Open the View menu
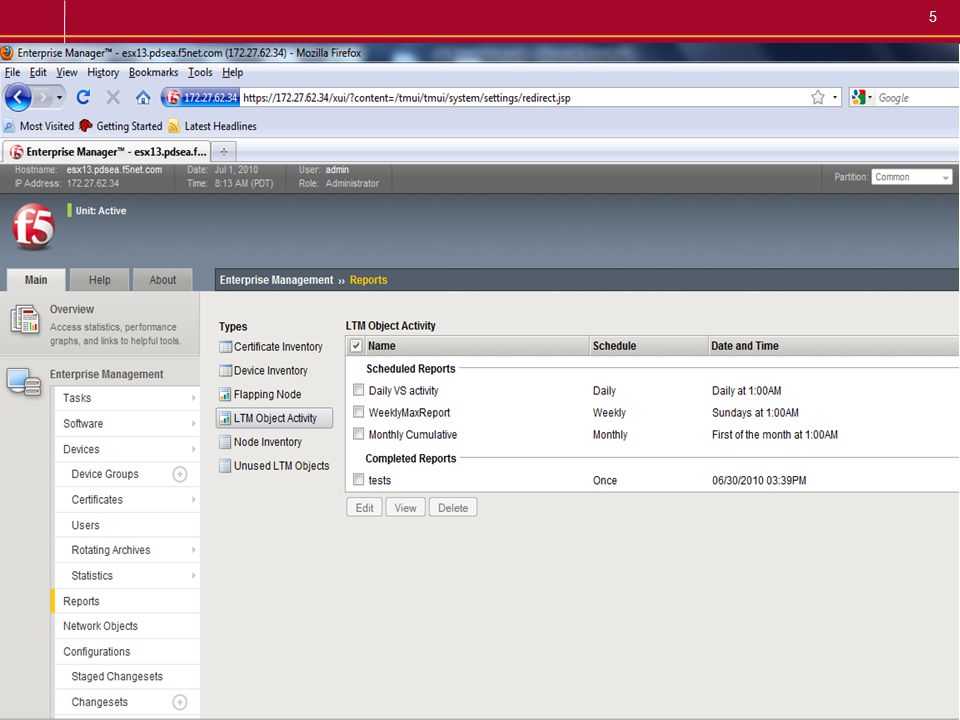This screenshot has height=720, width=960. point(67,72)
